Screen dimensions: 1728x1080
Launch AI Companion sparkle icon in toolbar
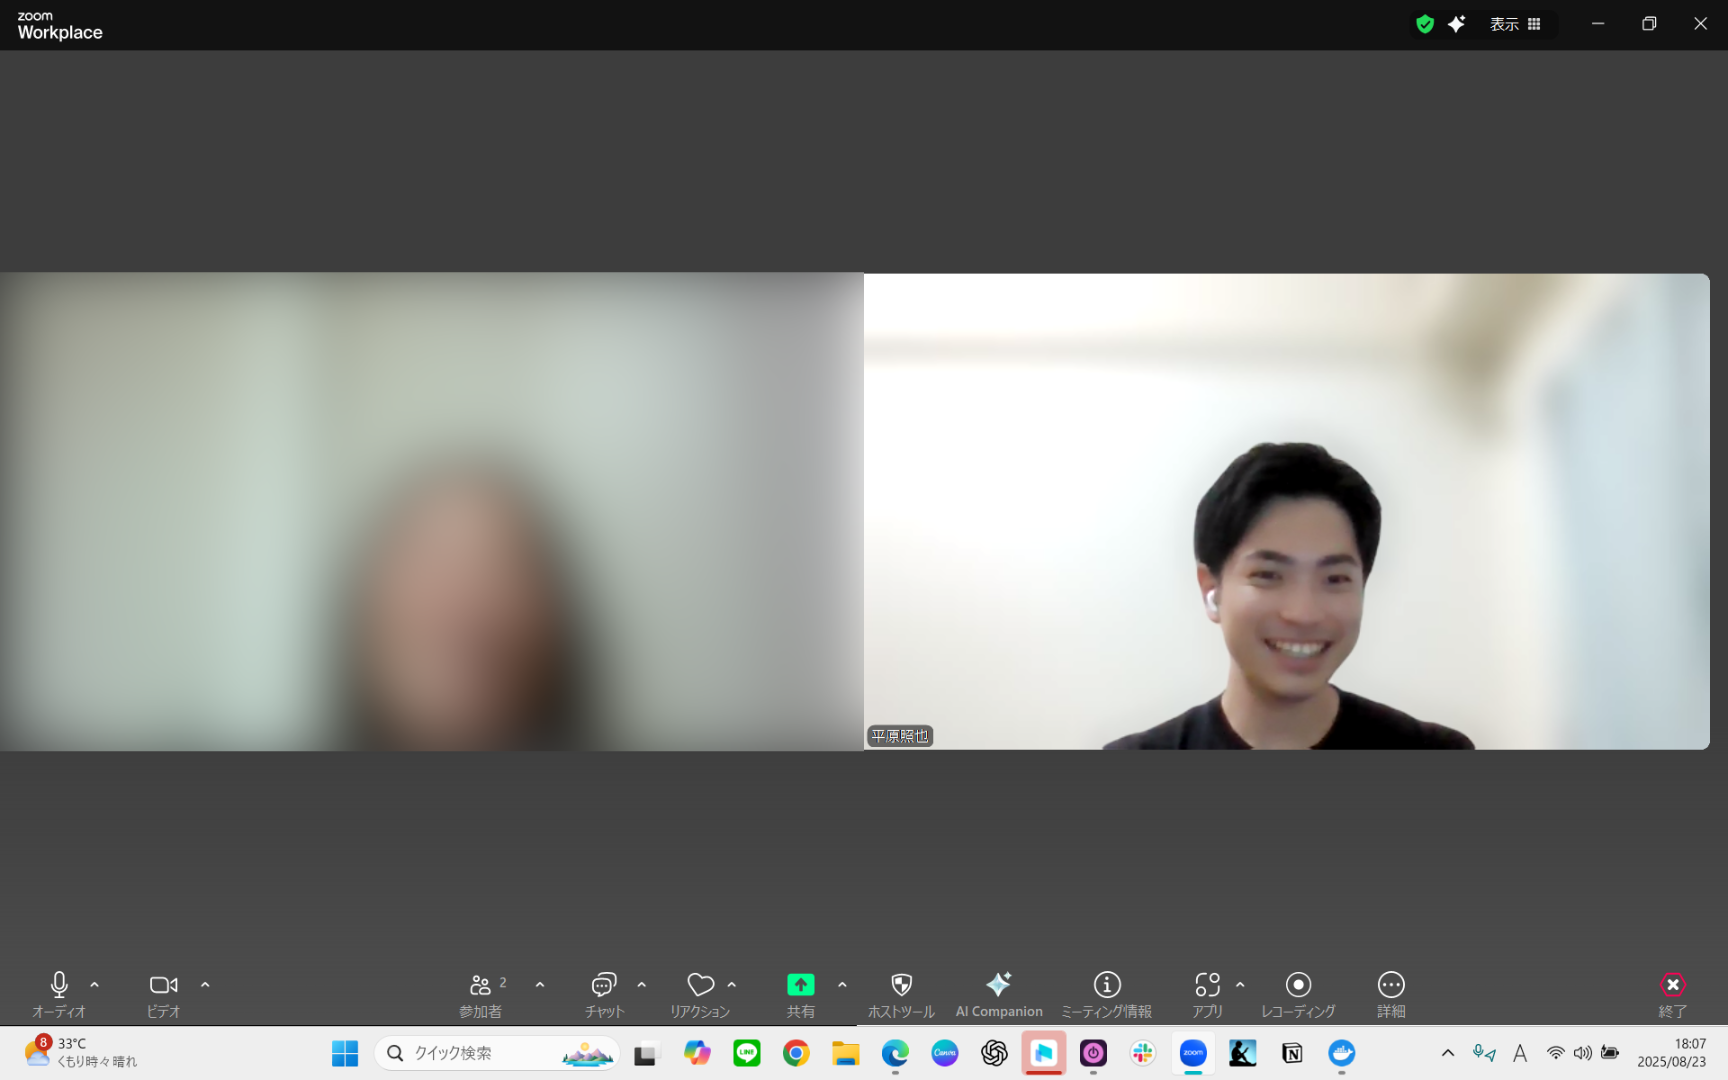tap(999, 984)
